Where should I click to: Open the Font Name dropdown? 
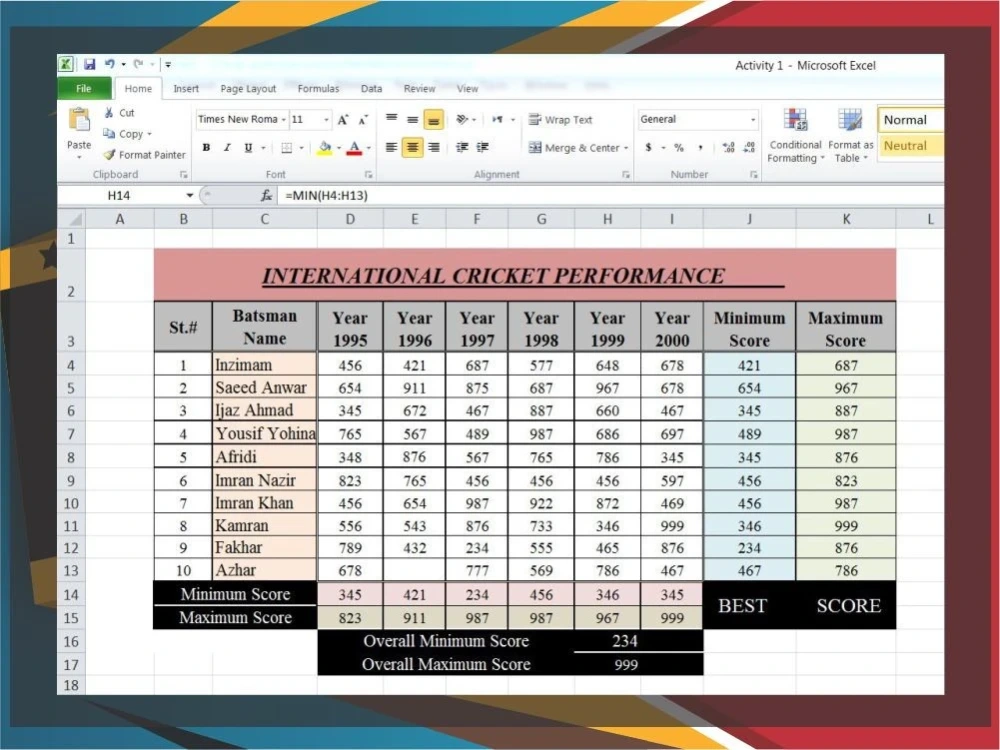283,119
